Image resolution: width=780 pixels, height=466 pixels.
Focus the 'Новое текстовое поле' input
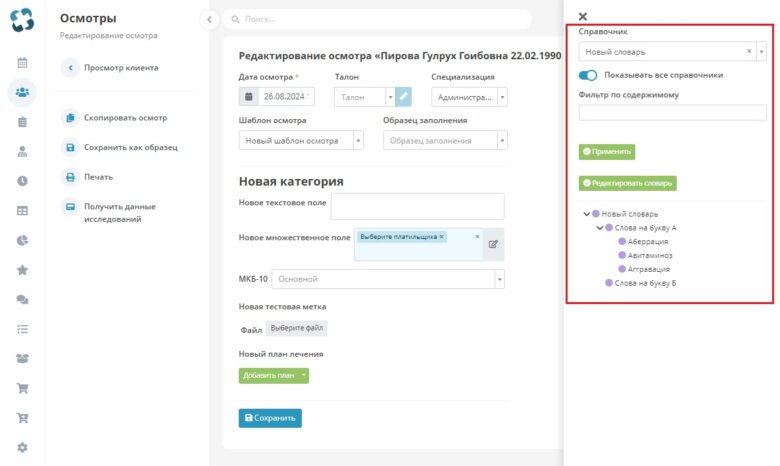click(417, 206)
